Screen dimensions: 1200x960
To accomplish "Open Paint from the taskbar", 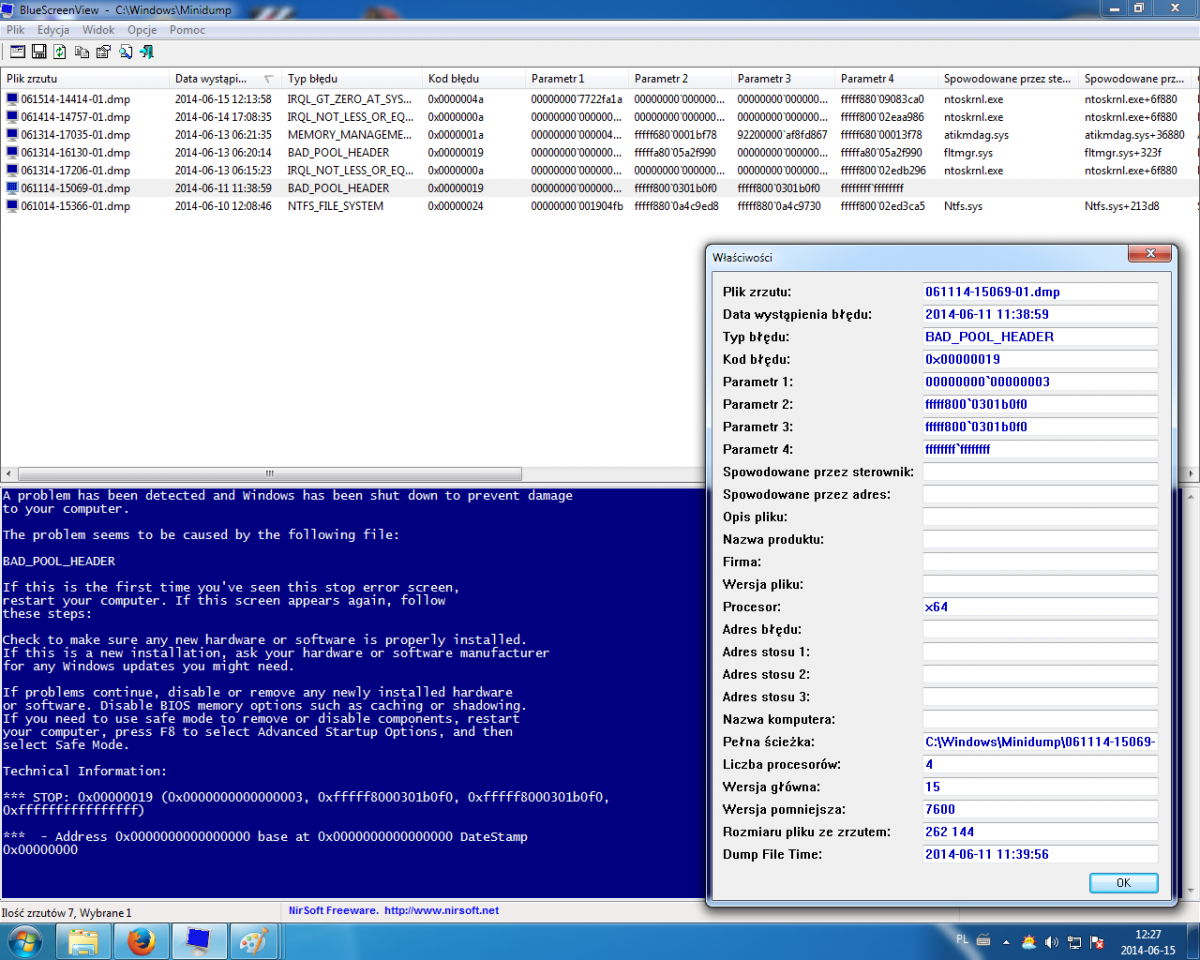I will [255, 941].
